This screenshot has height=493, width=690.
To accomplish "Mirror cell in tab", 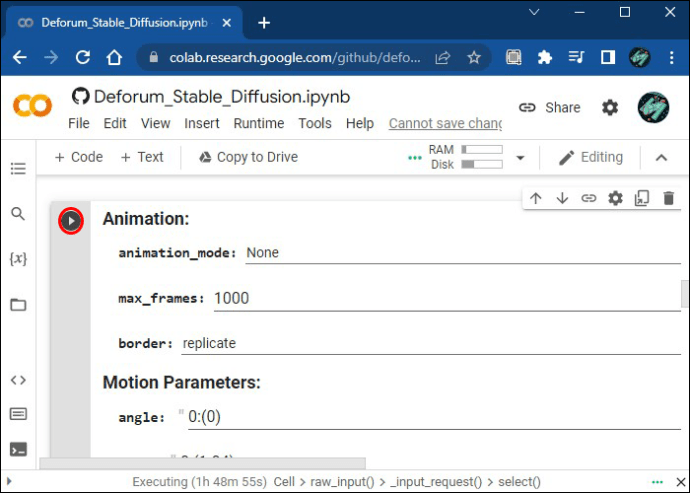I will tap(642, 198).
